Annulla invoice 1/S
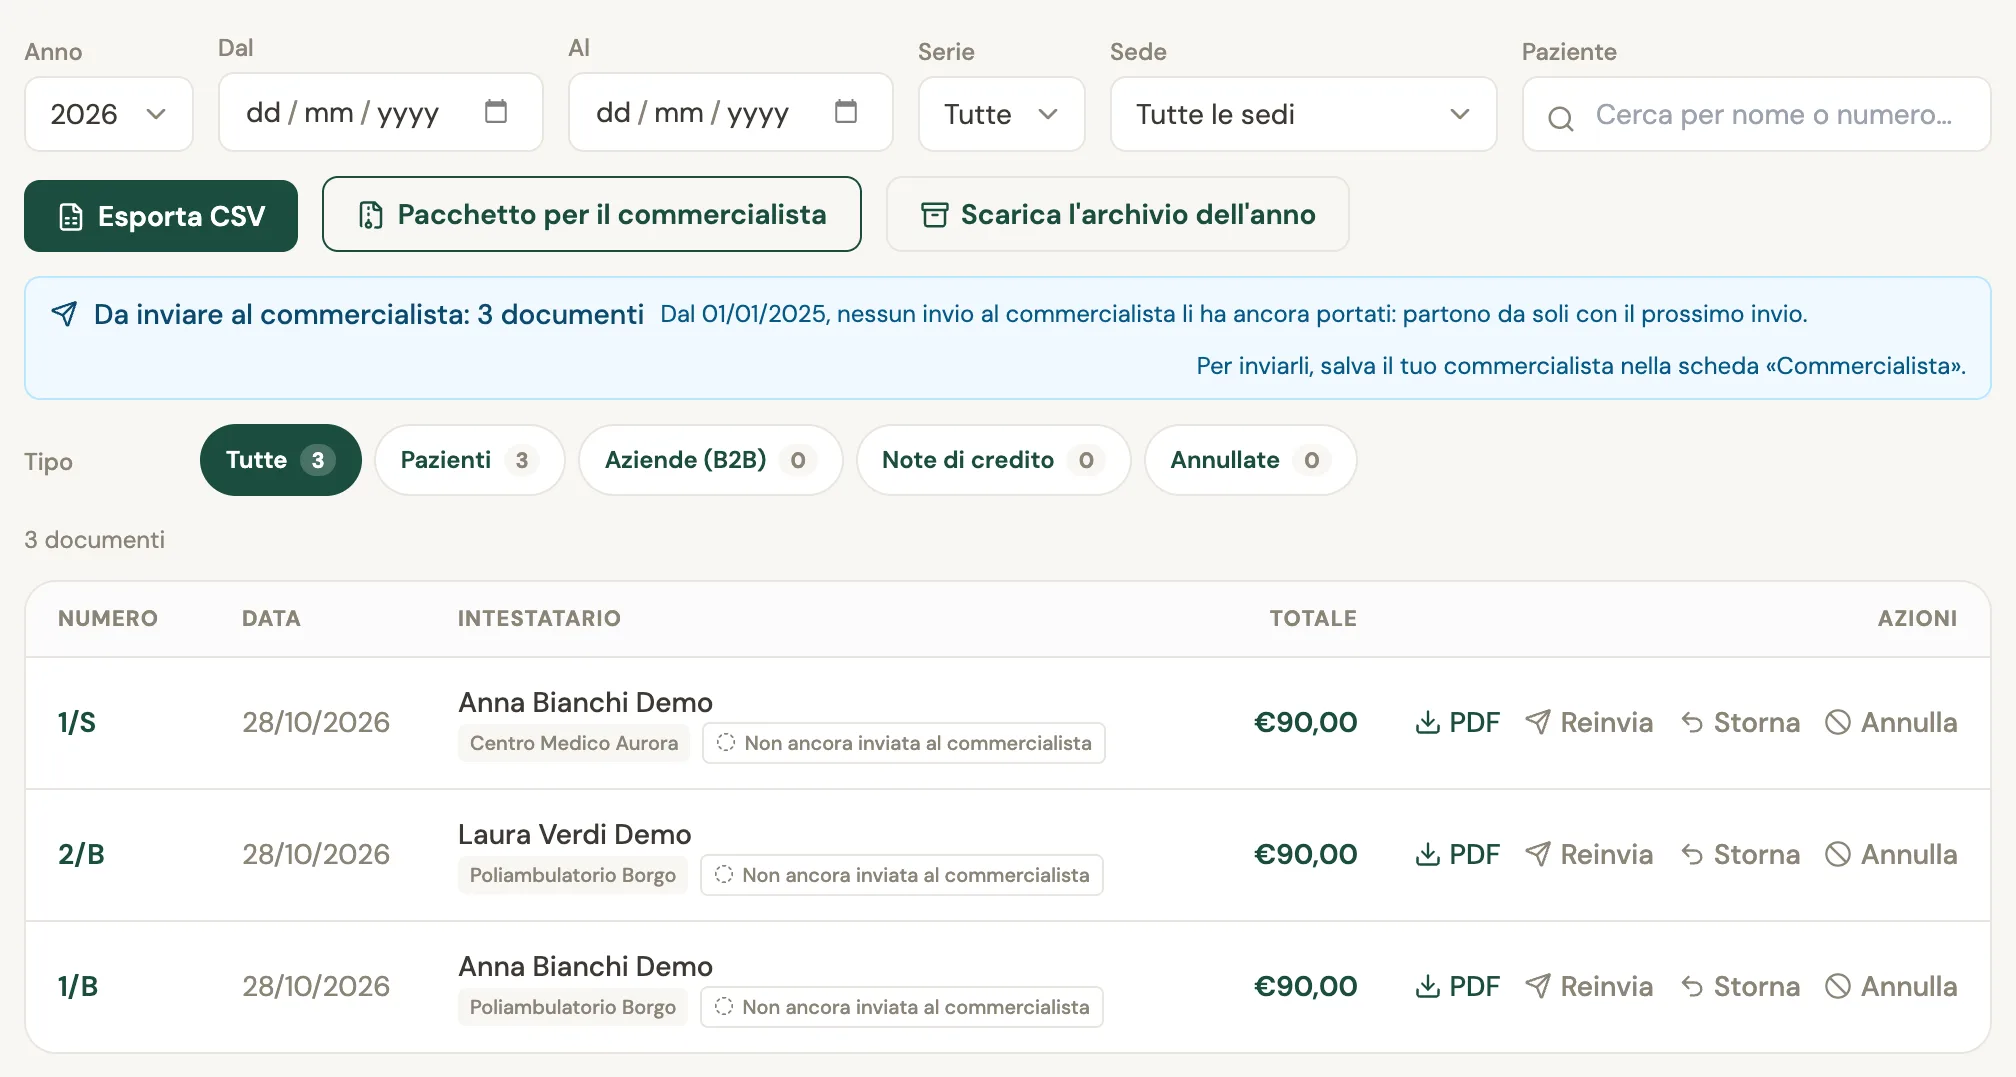This screenshot has height=1077, width=2016. [1891, 722]
